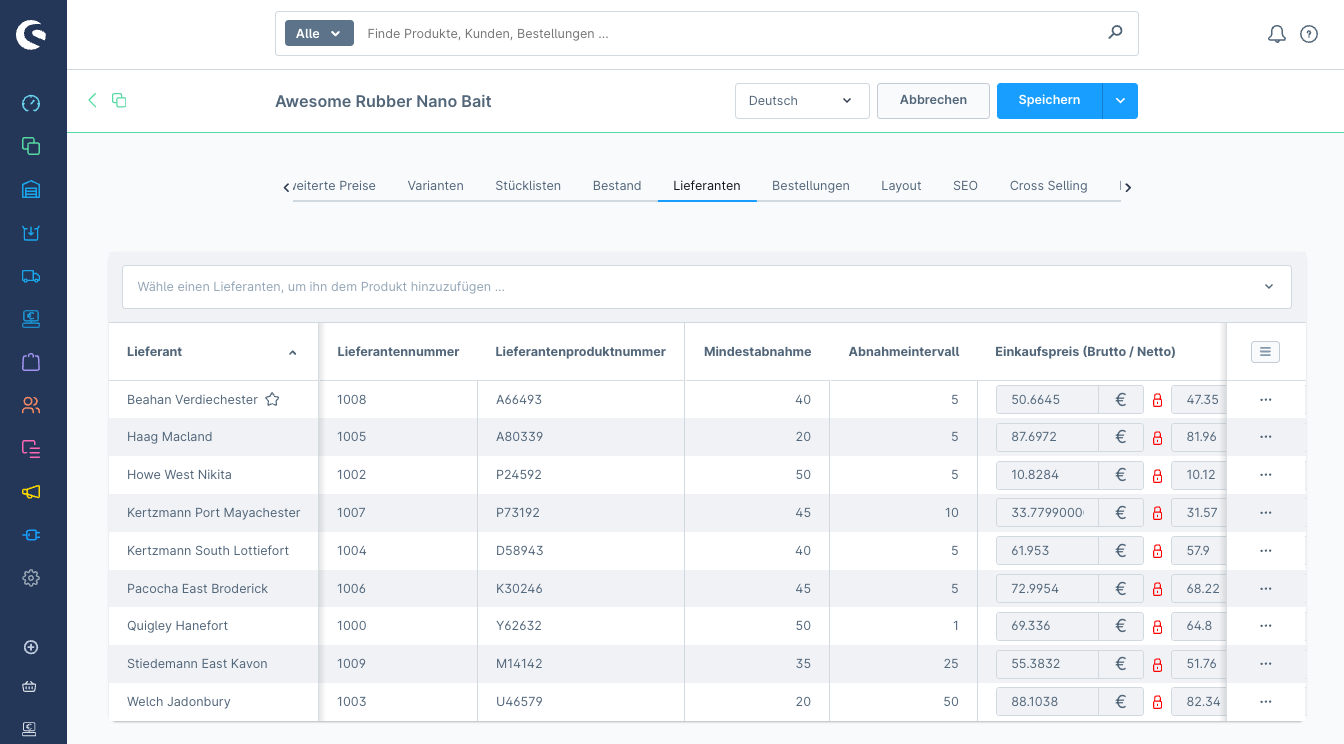This screenshot has width=1344, height=744.
Task: Open Settings via the gear icon
Action: point(31,578)
